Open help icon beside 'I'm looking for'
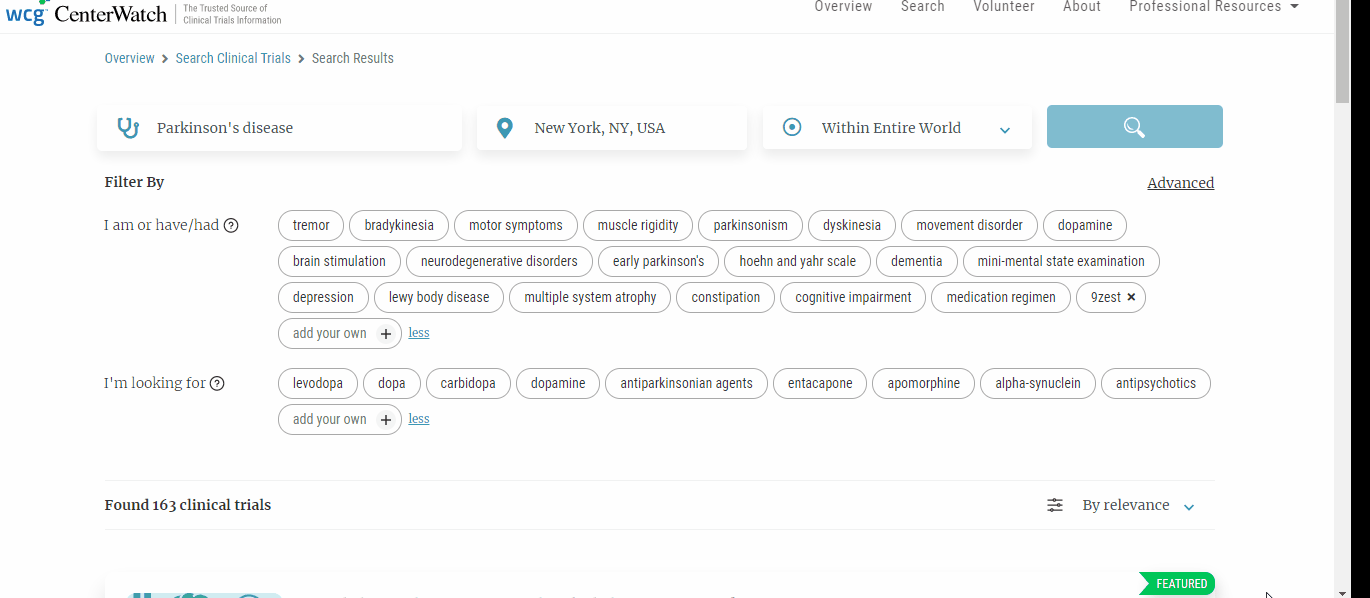Screen dimensions: 1370x598 [x=217, y=384]
